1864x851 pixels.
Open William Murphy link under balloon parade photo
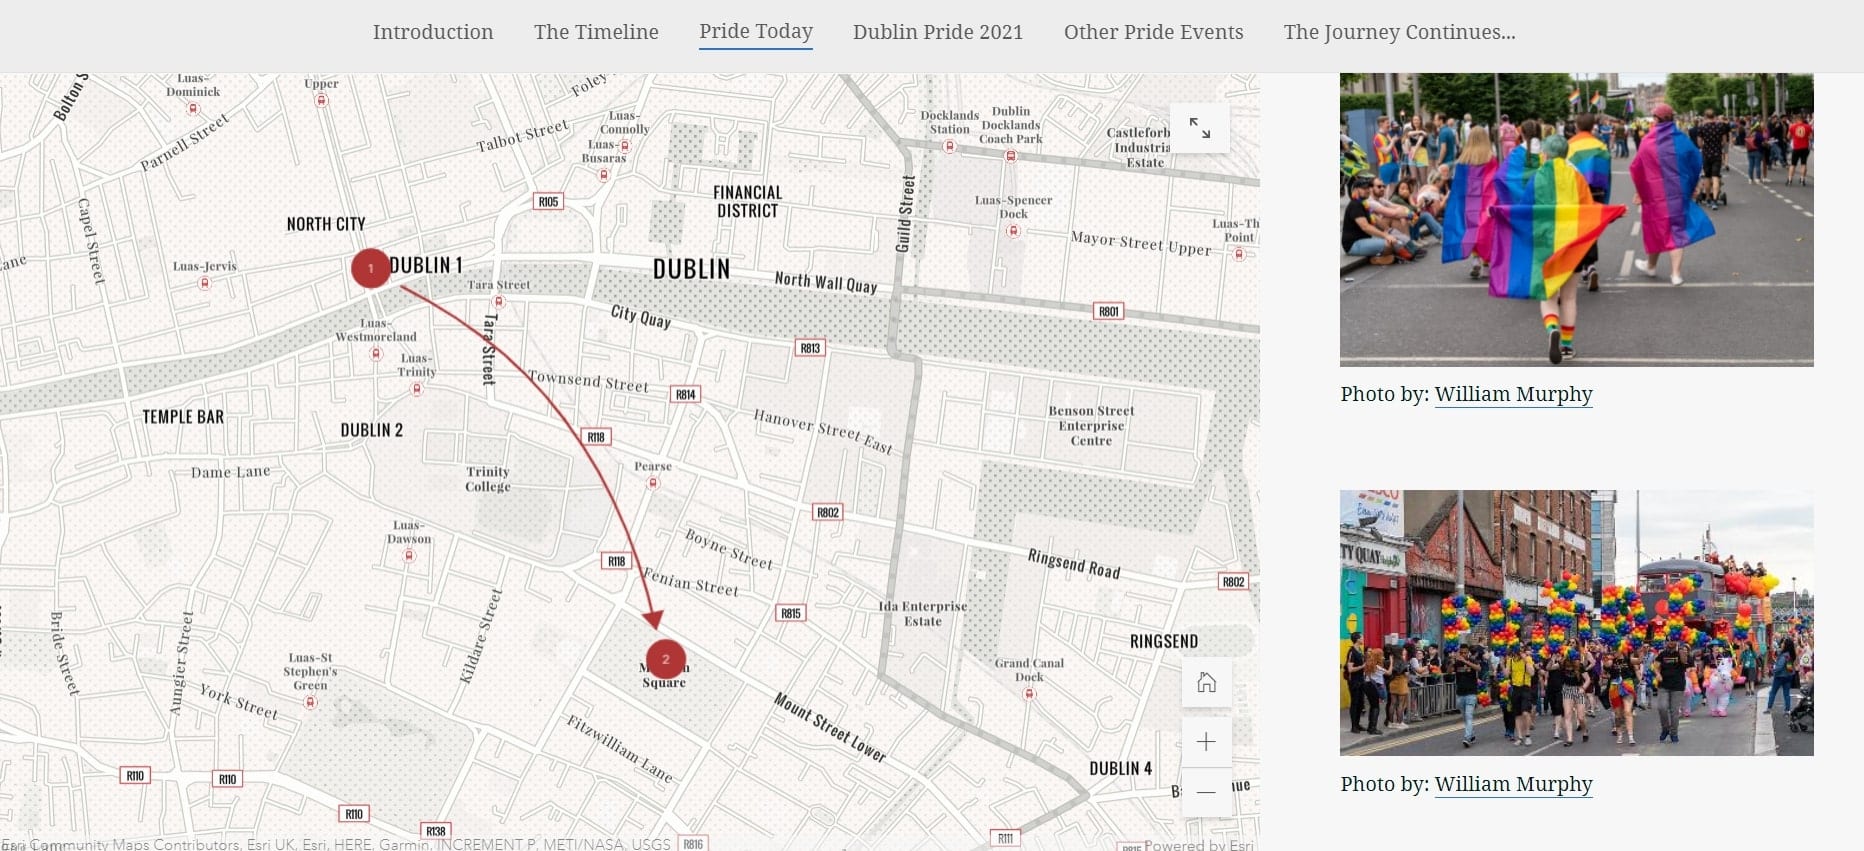click(x=1514, y=784)
